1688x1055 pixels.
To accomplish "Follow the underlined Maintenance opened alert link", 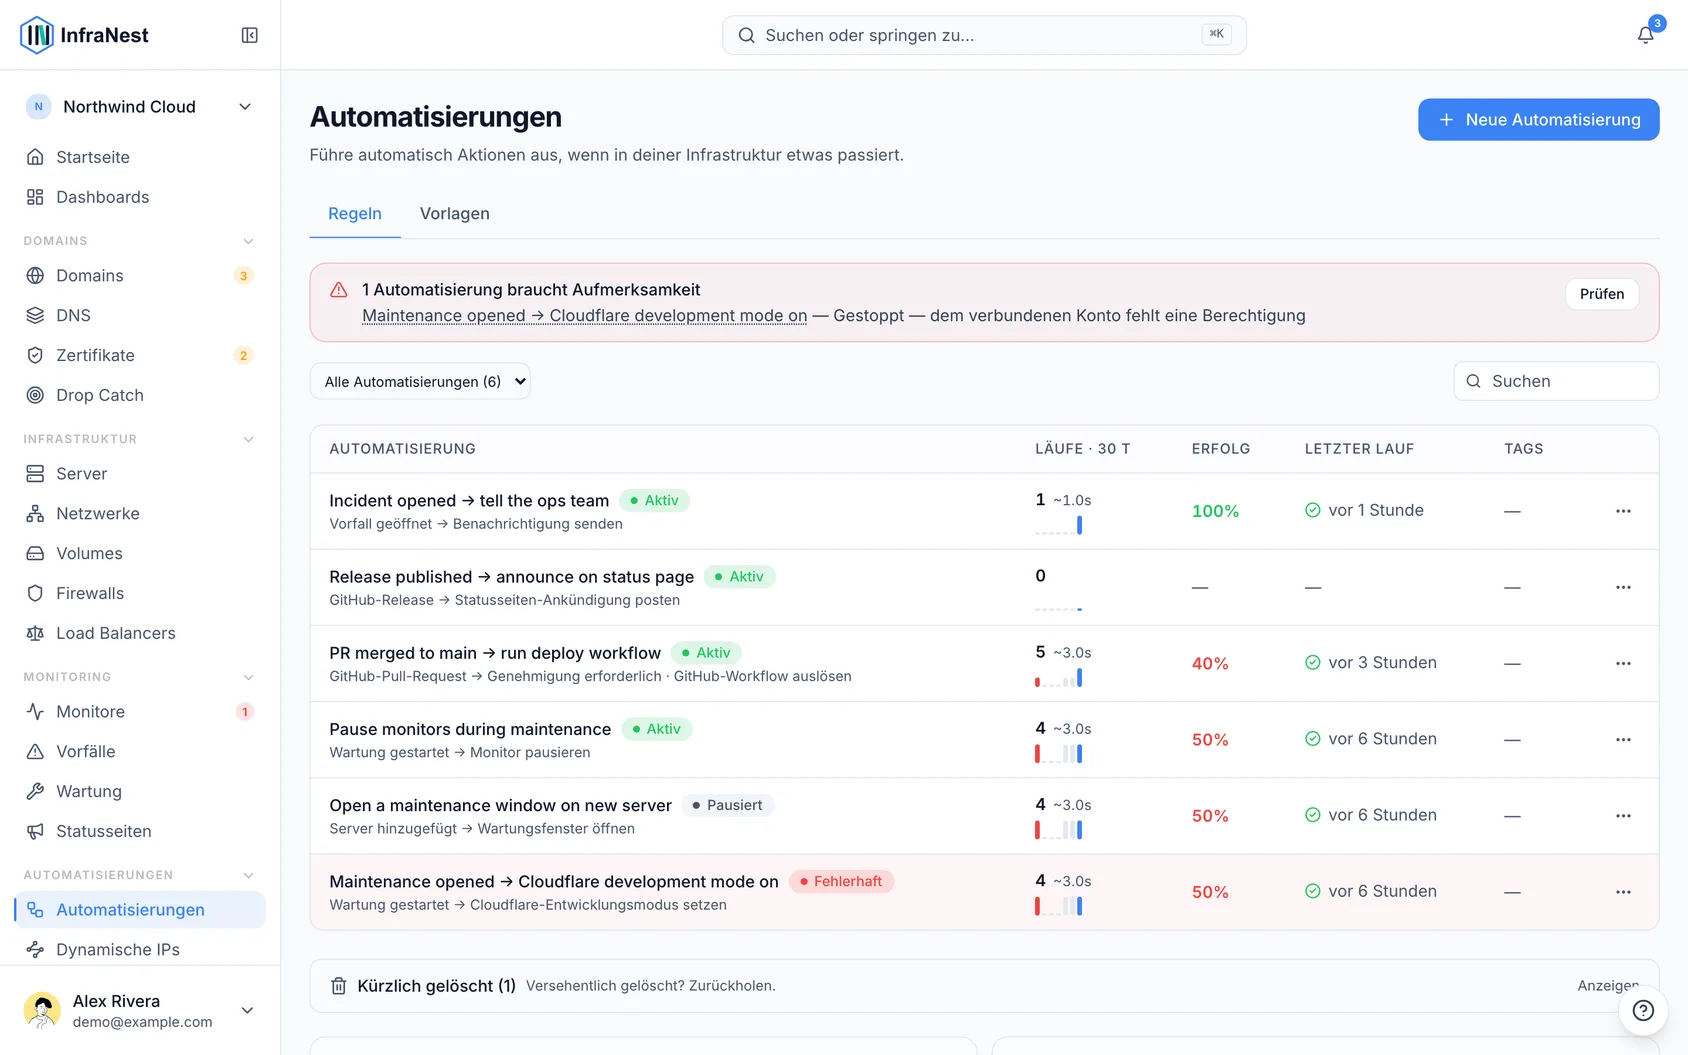I will pyautogui.click(x=584, y=315).
